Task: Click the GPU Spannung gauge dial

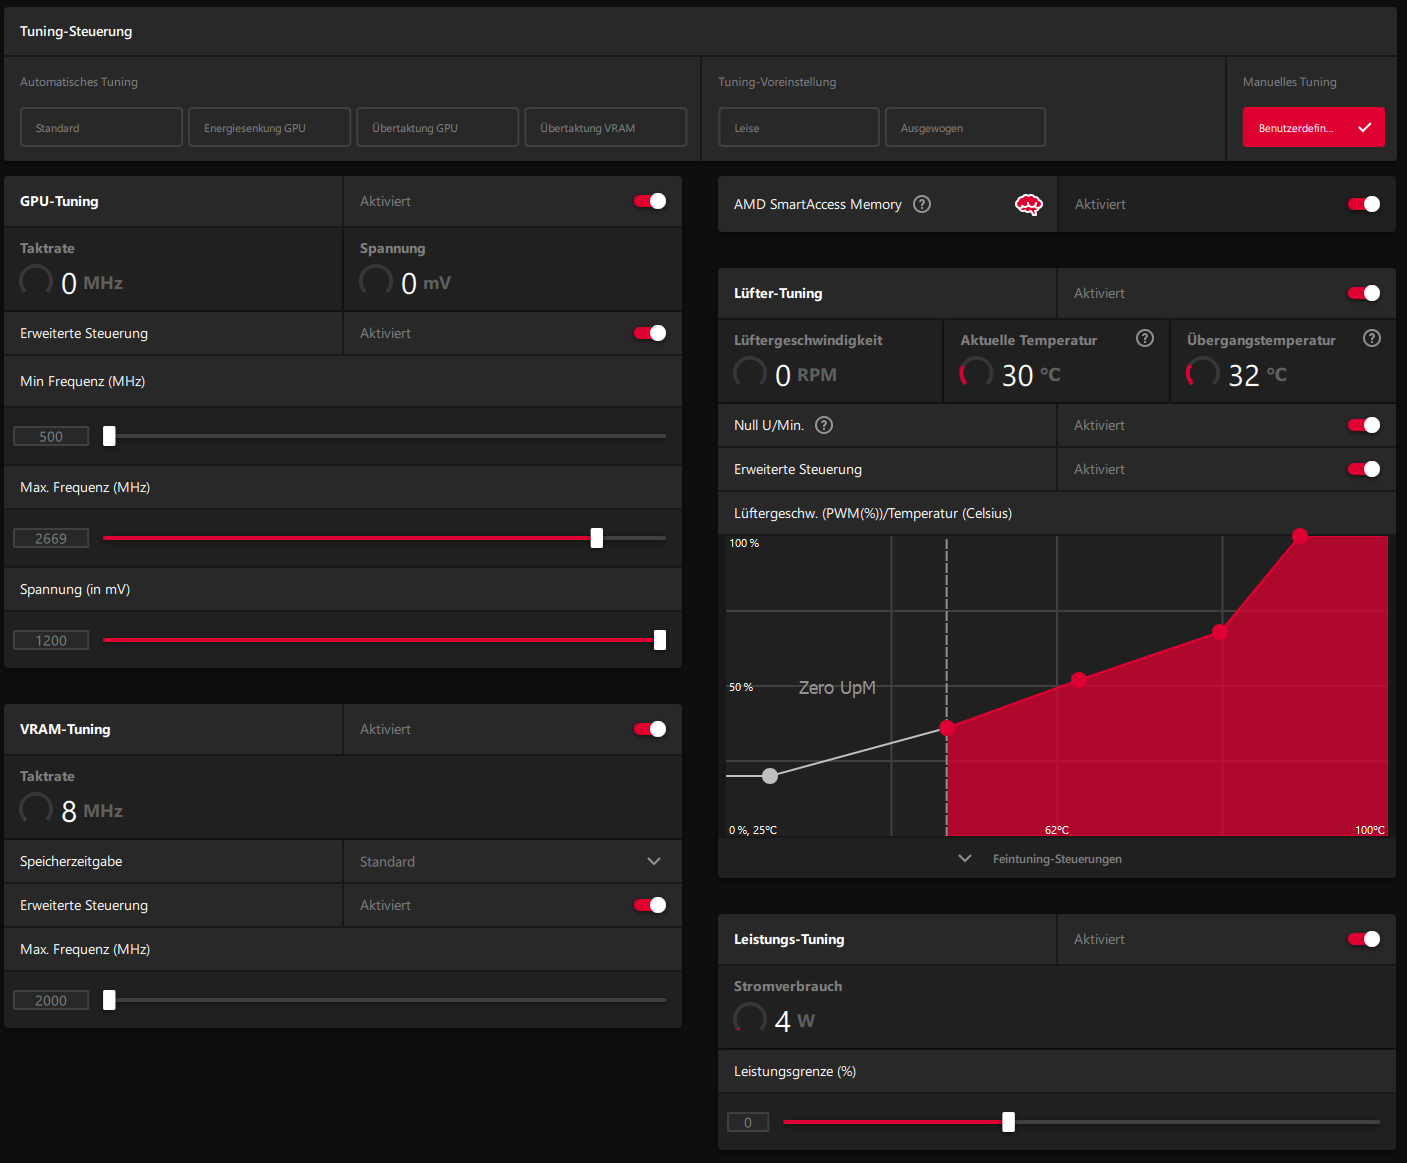Action: click(x=377, y=281)
